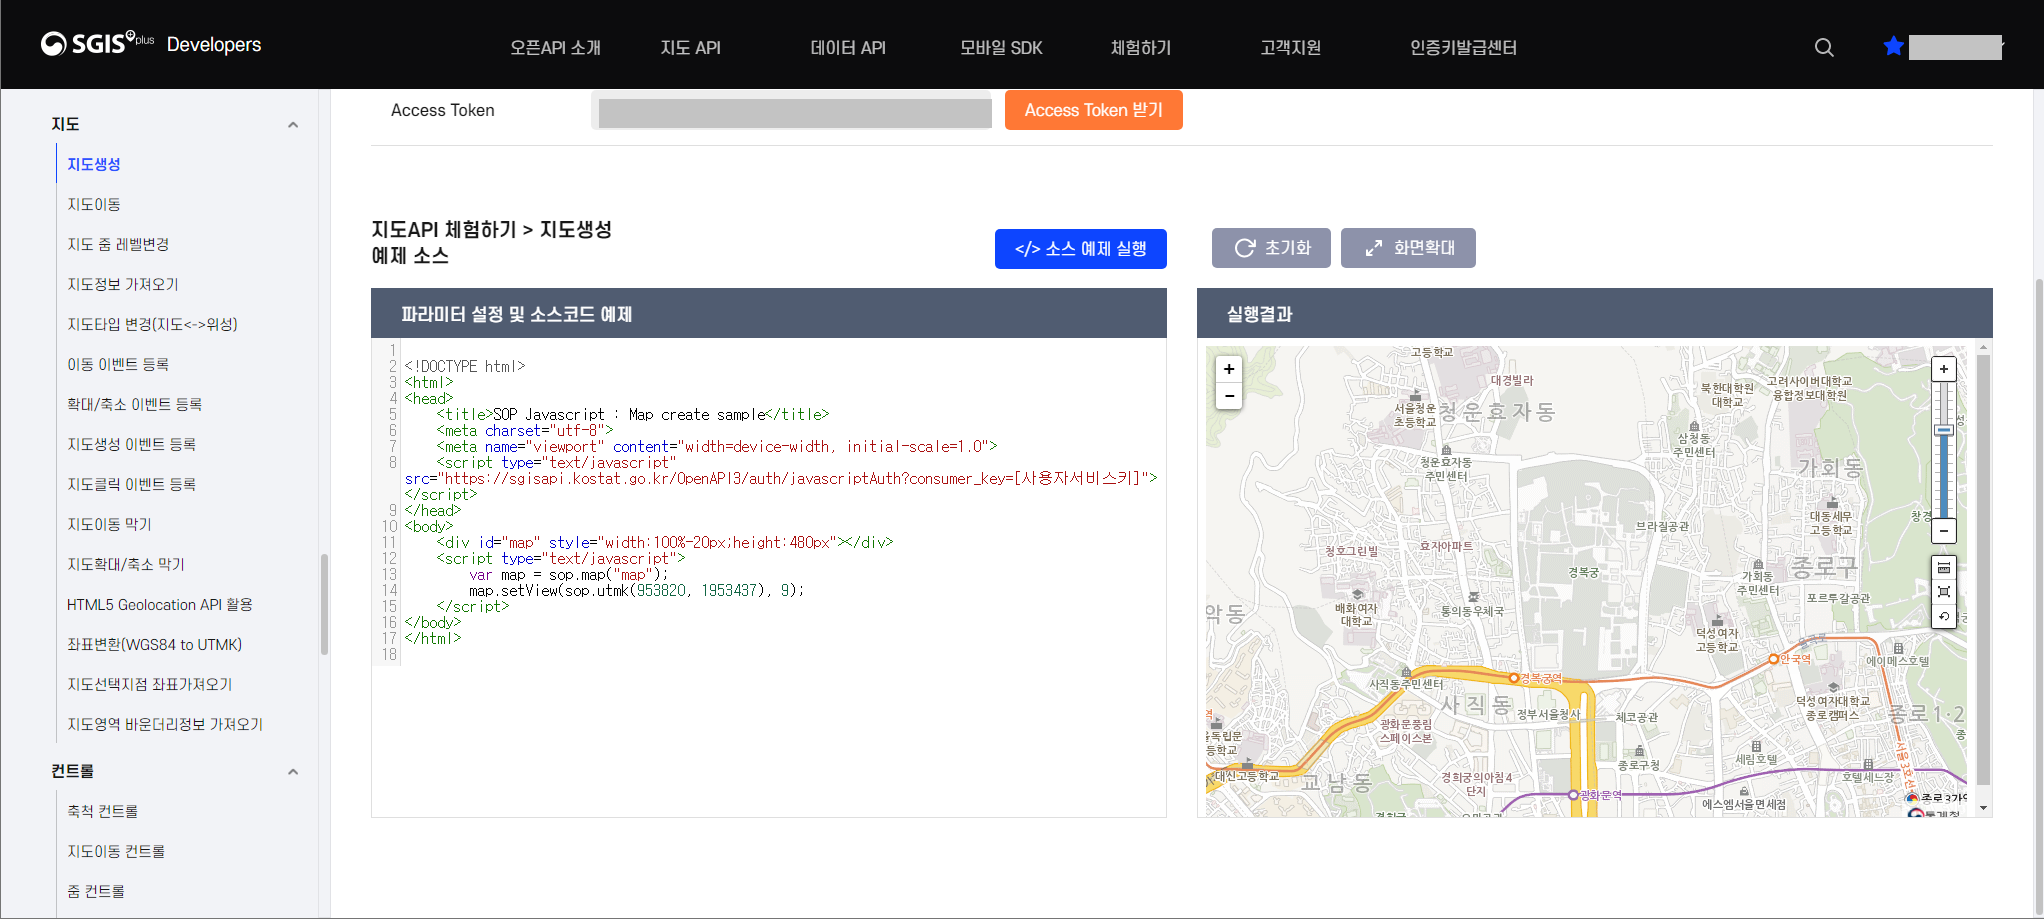Screen dimensions: 2044x919
Task: Zoom out using right zoom bar minus
Action: [x=1943, y=531]
